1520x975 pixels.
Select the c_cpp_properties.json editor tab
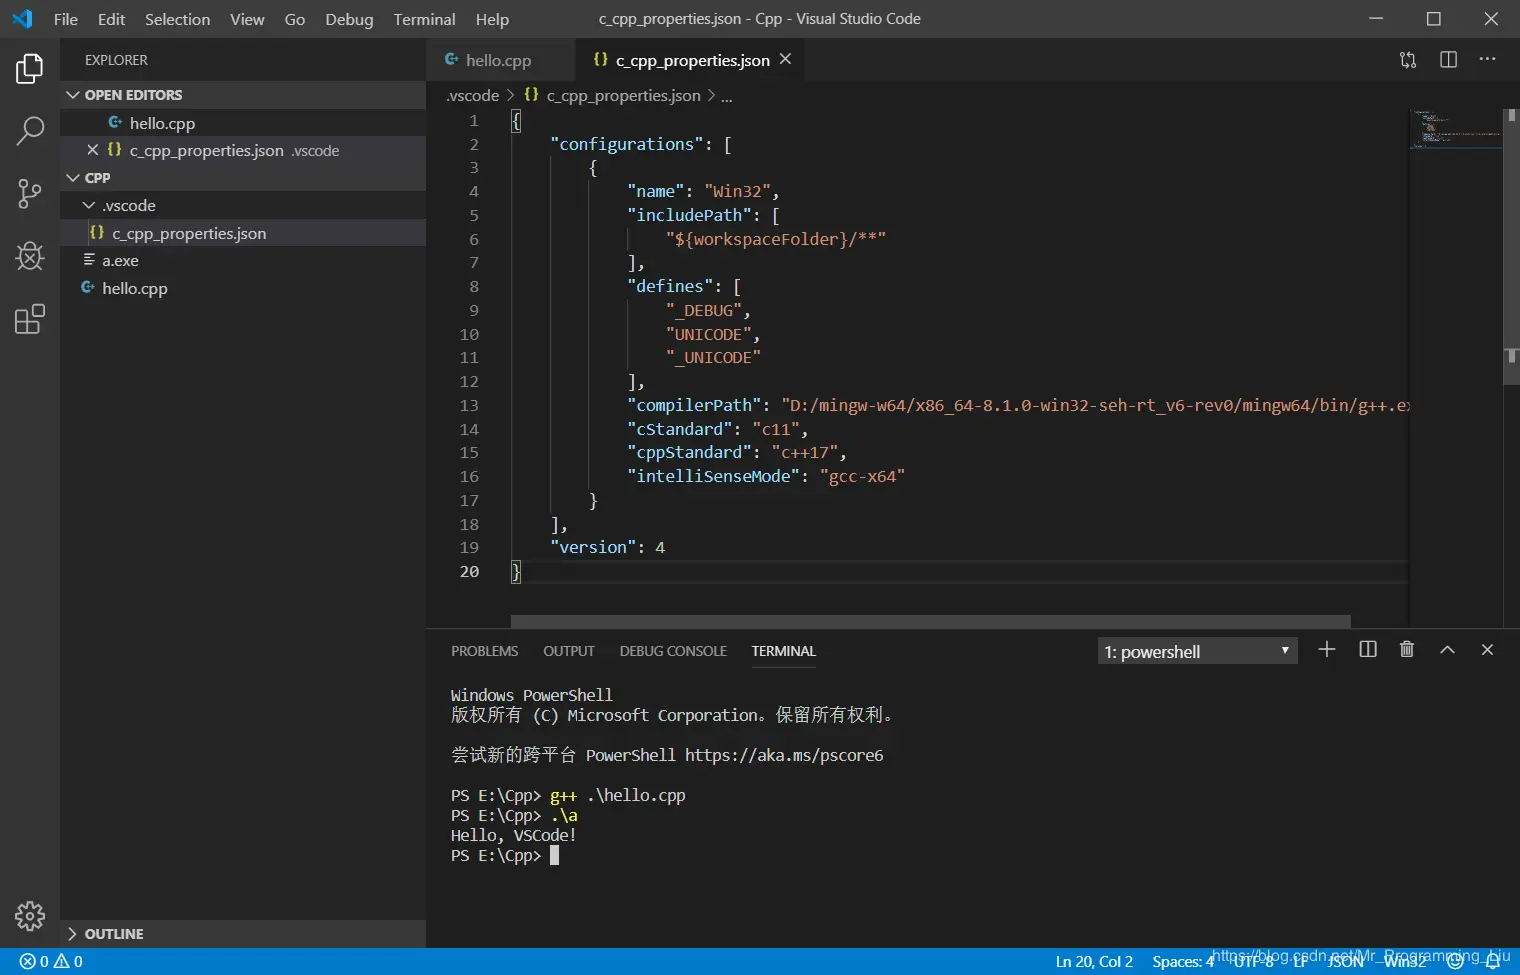690,60
